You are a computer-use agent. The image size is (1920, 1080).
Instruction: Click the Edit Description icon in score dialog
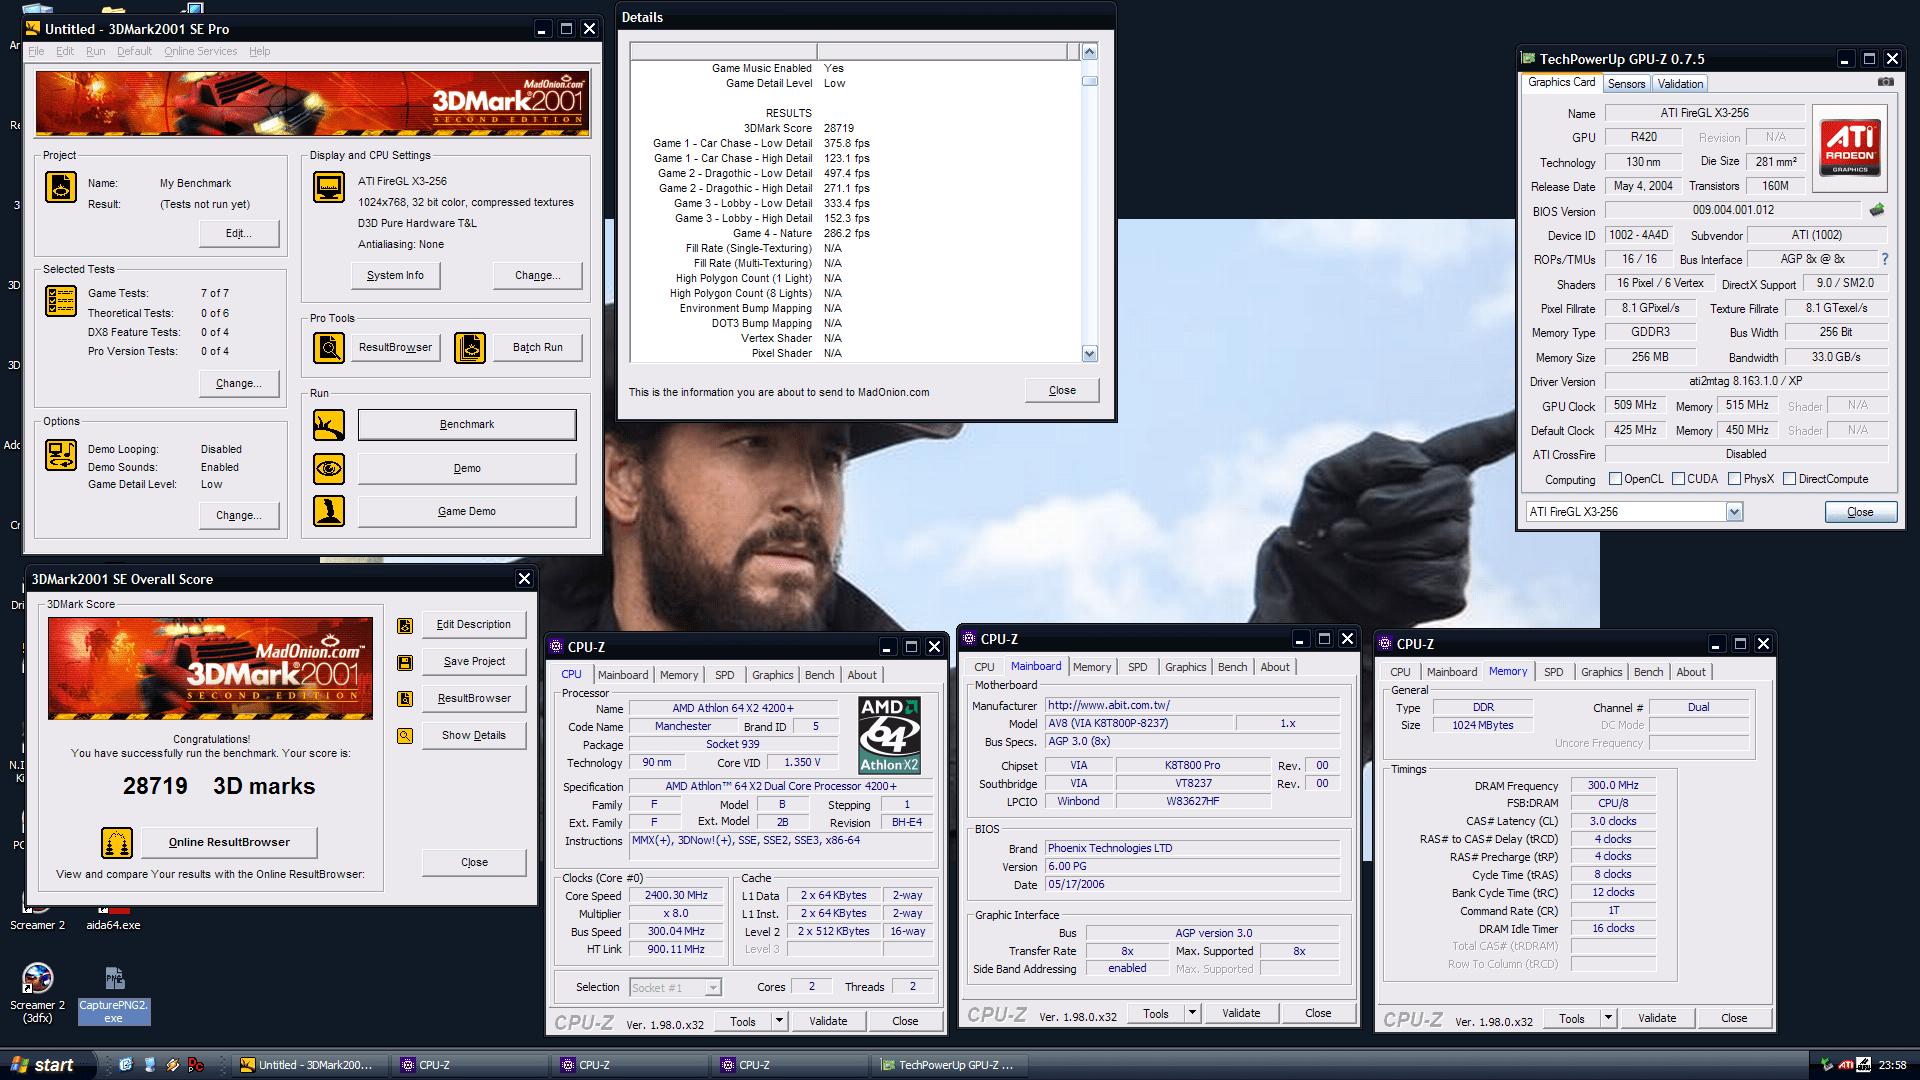click(x=405, y=625)
